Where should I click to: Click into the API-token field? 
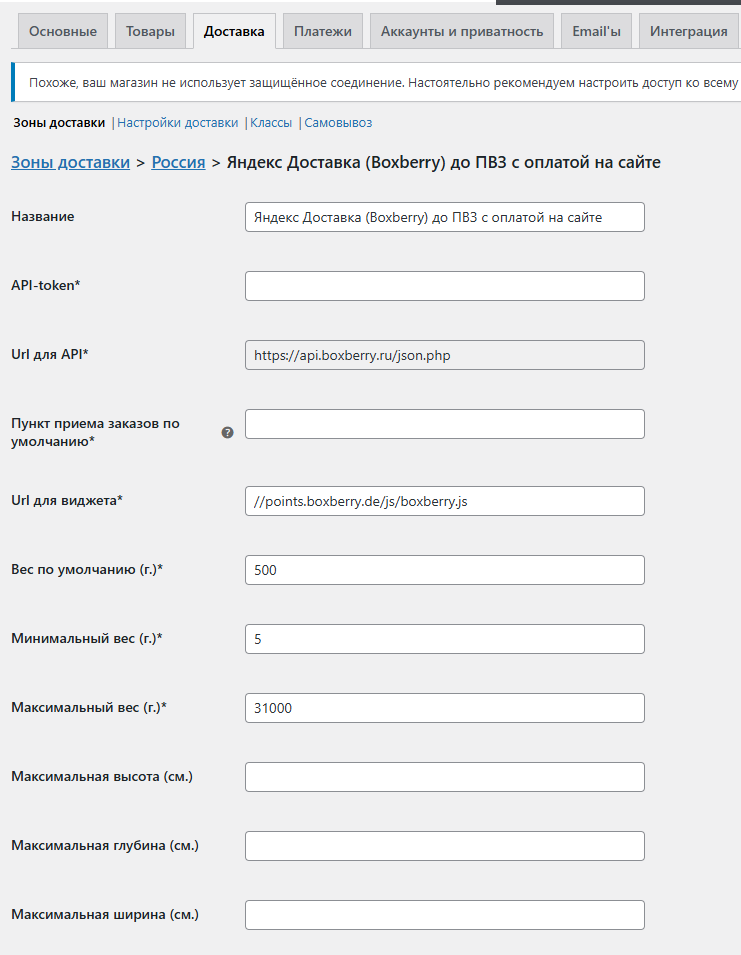[444, 286]
